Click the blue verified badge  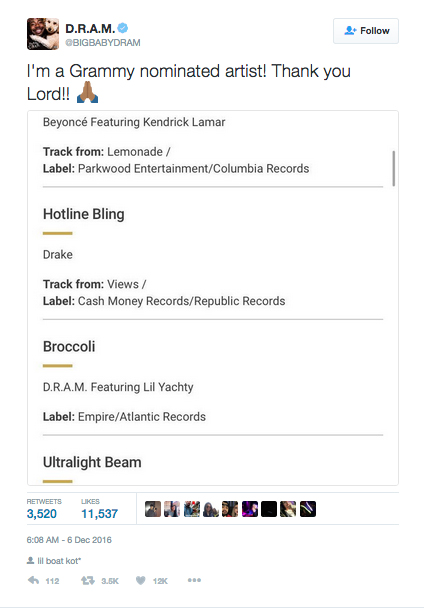tap(123, 28)
